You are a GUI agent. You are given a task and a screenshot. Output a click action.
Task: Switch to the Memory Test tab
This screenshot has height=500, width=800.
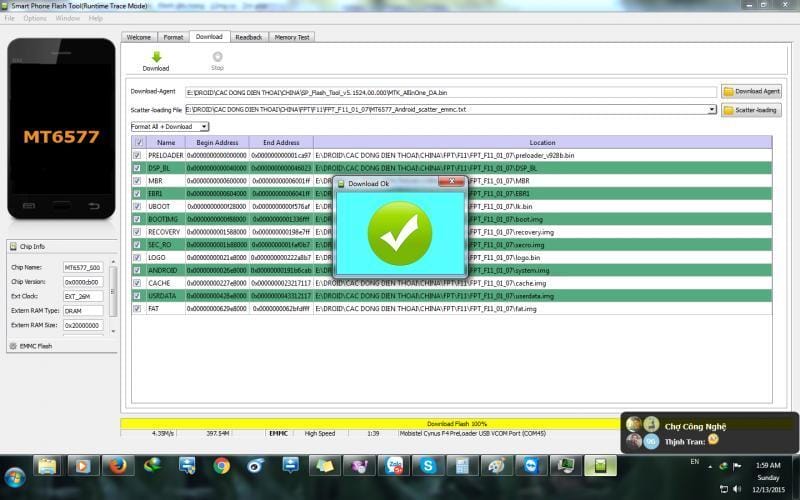point(291,37)
